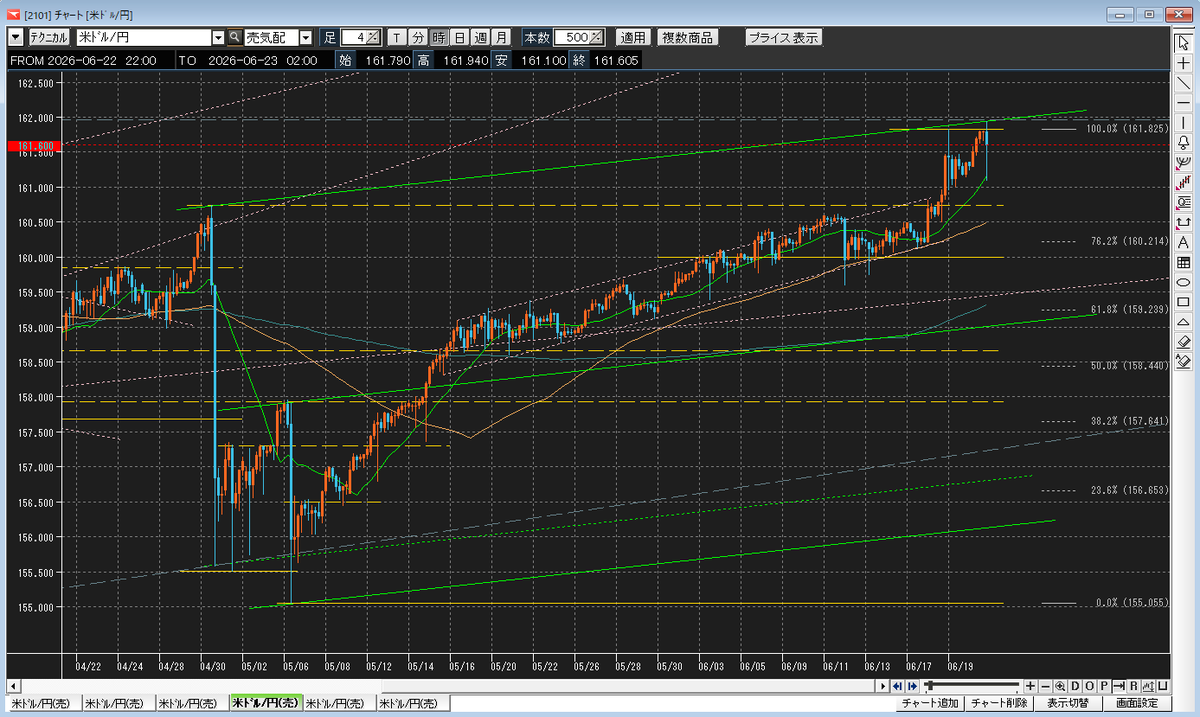
Task: Select the triangle drawing tool
Action: point(1183,322)
